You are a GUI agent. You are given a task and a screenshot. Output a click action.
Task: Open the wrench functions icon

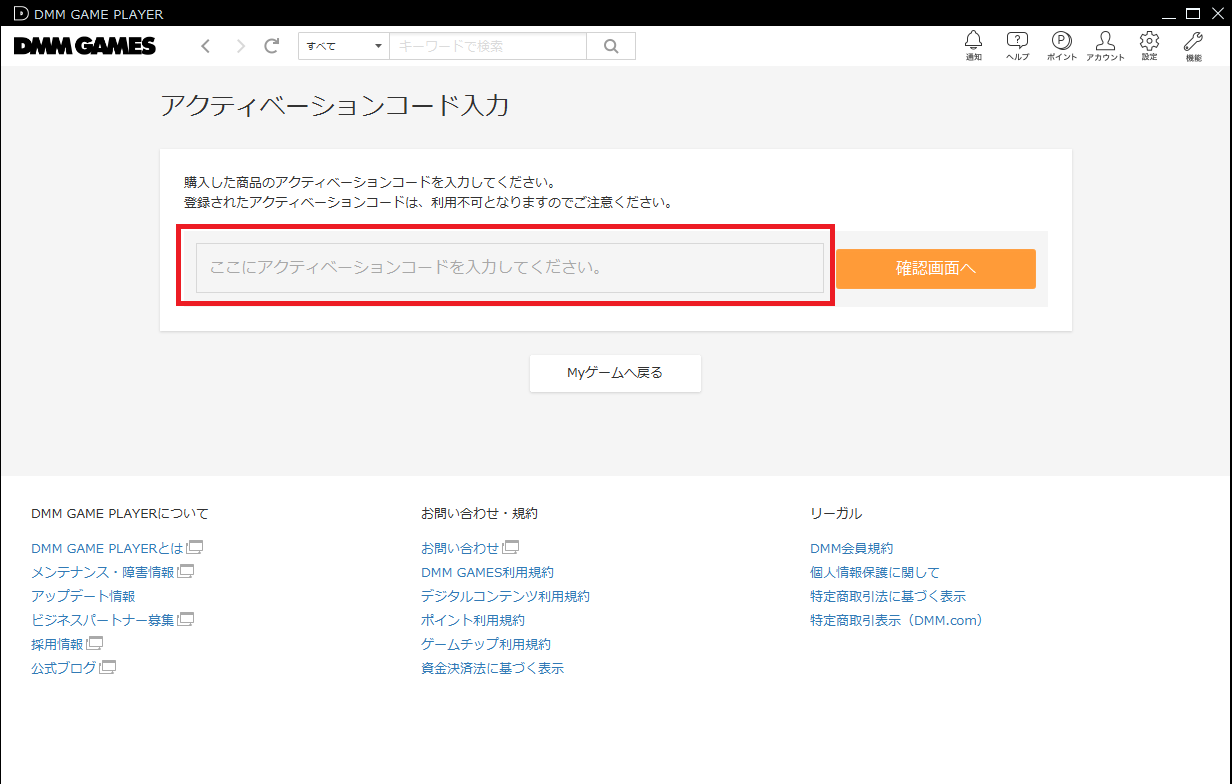click(1193, 45)
